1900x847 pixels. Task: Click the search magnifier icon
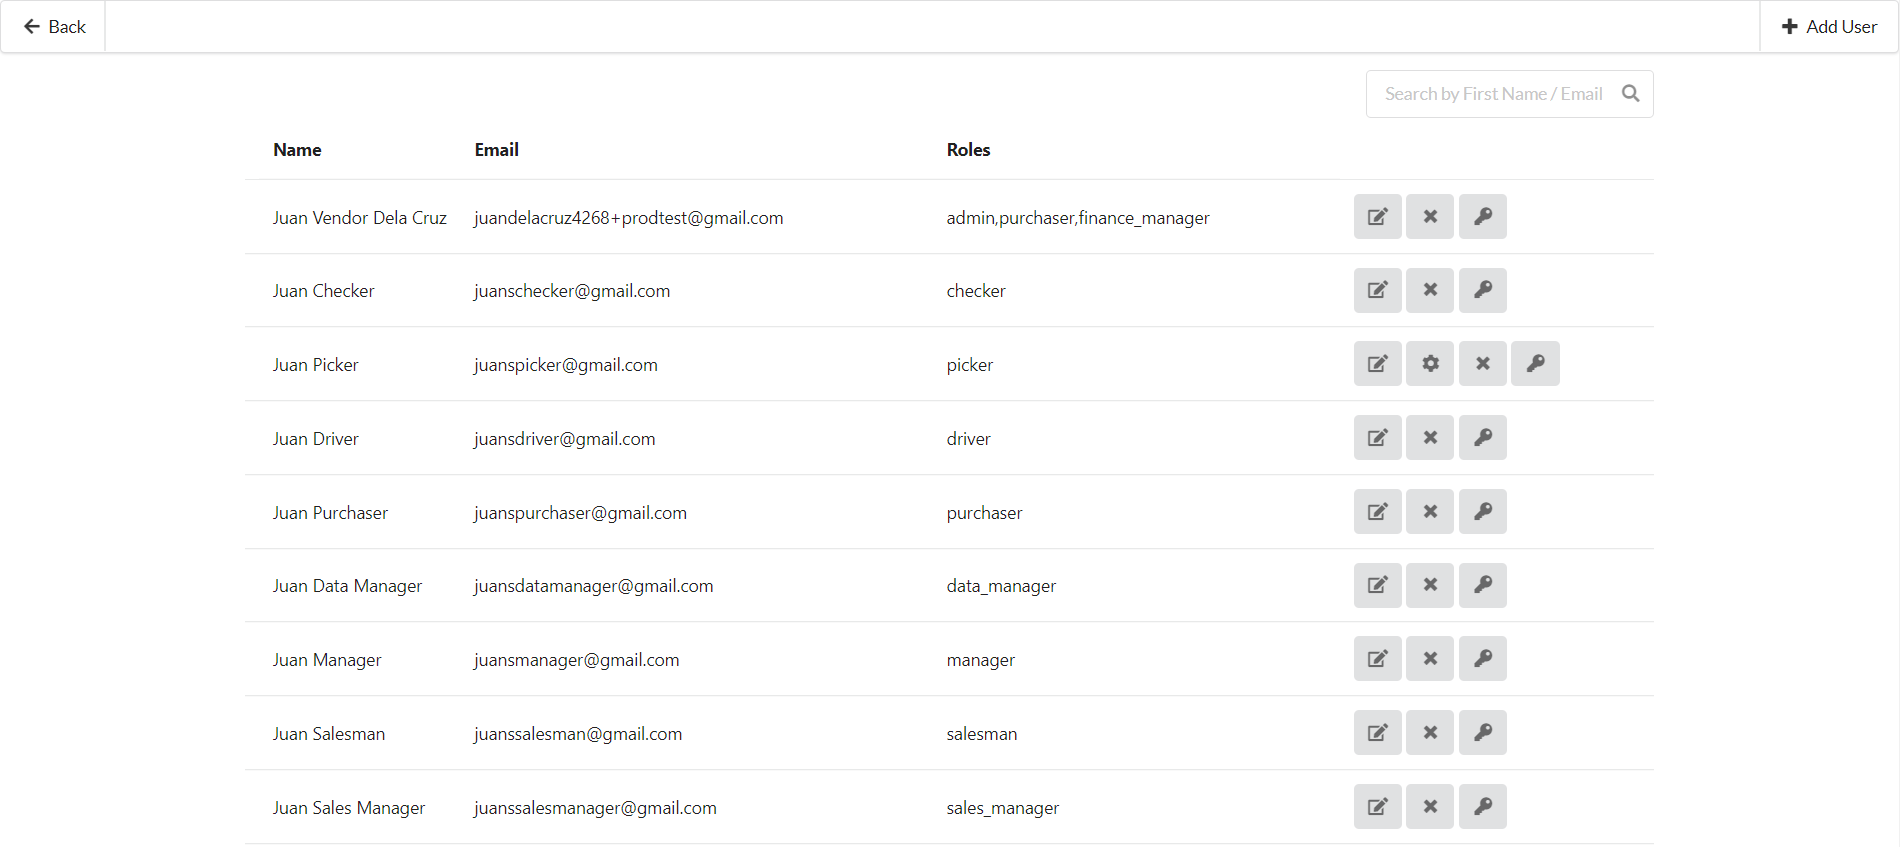(1630, 94)
